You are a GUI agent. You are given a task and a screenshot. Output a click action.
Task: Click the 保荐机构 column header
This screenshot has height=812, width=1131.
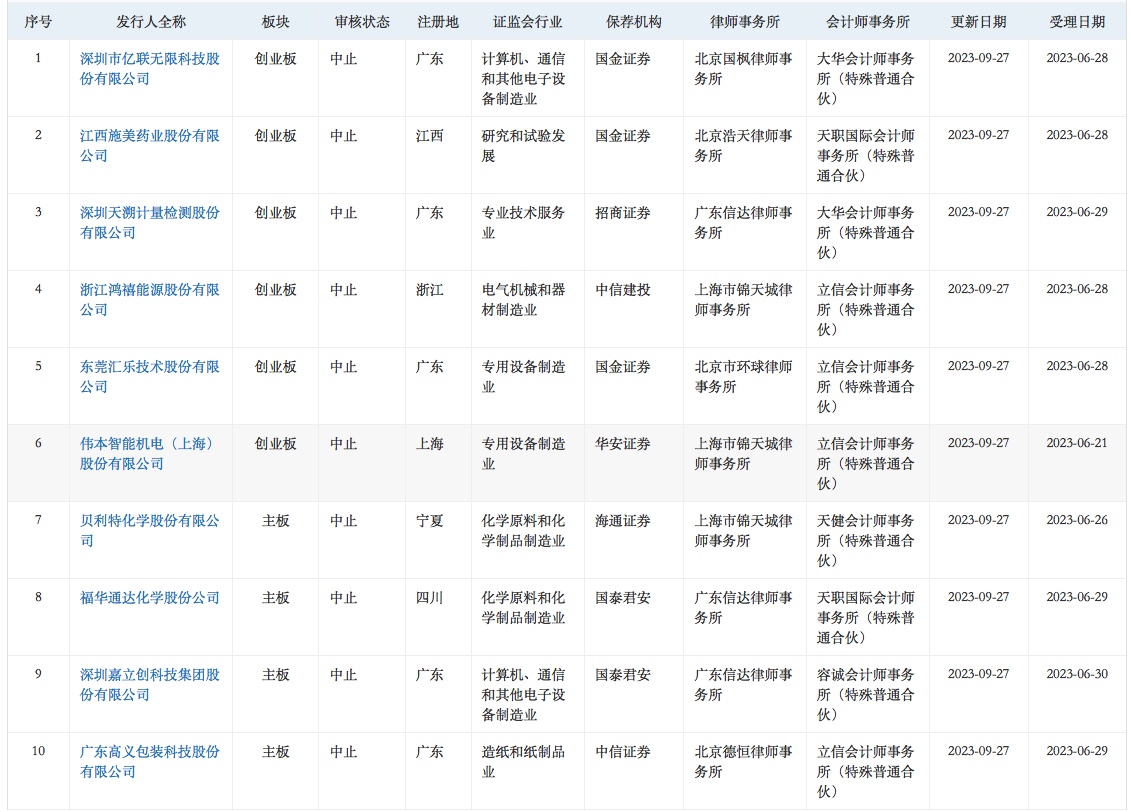coord(633,22)
